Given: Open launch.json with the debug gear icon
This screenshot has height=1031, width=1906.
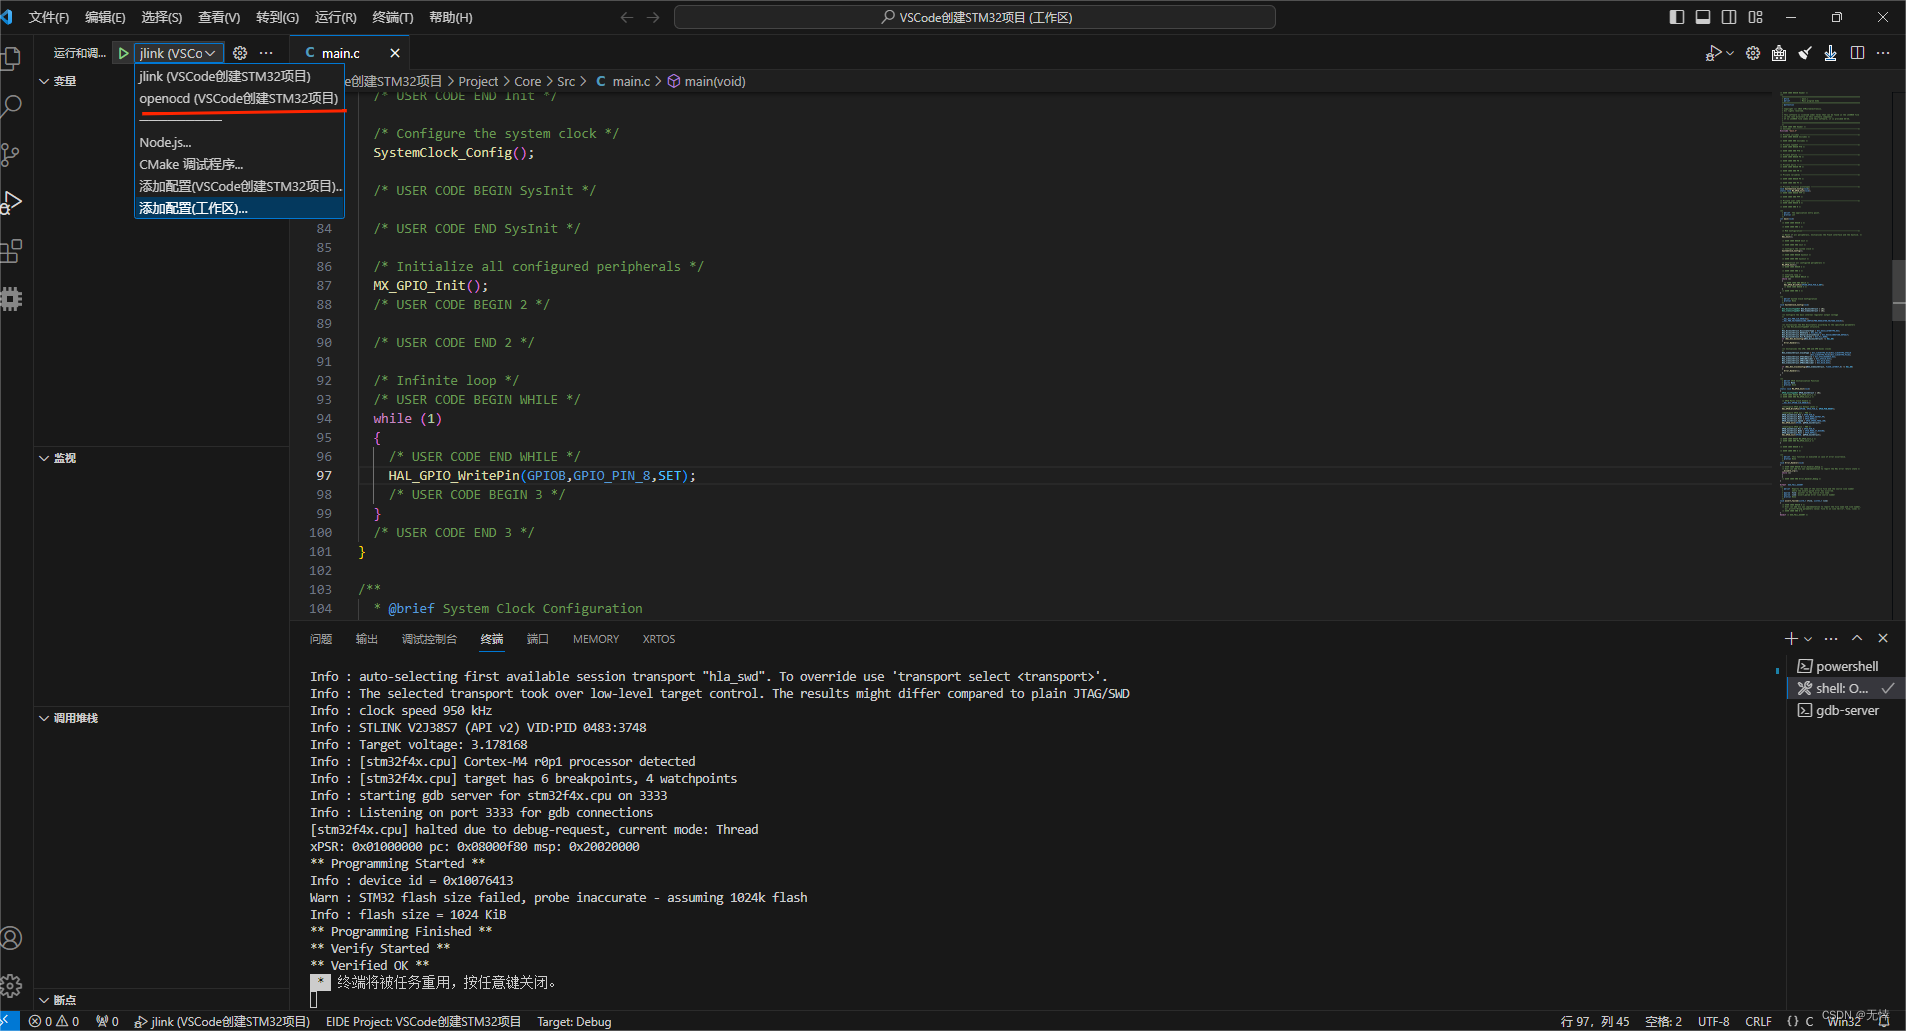Looking at the screenshot, I should point(240,53).
